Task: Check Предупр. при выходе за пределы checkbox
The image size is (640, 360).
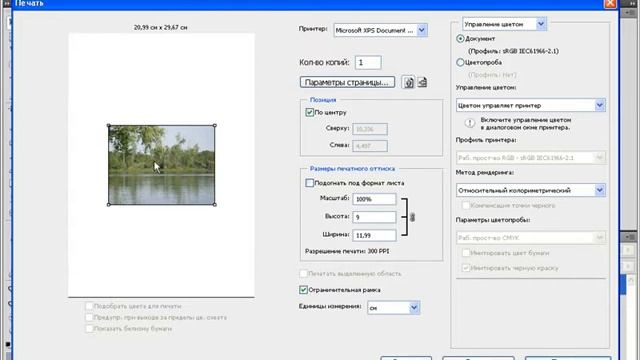Action: (89, 317)
